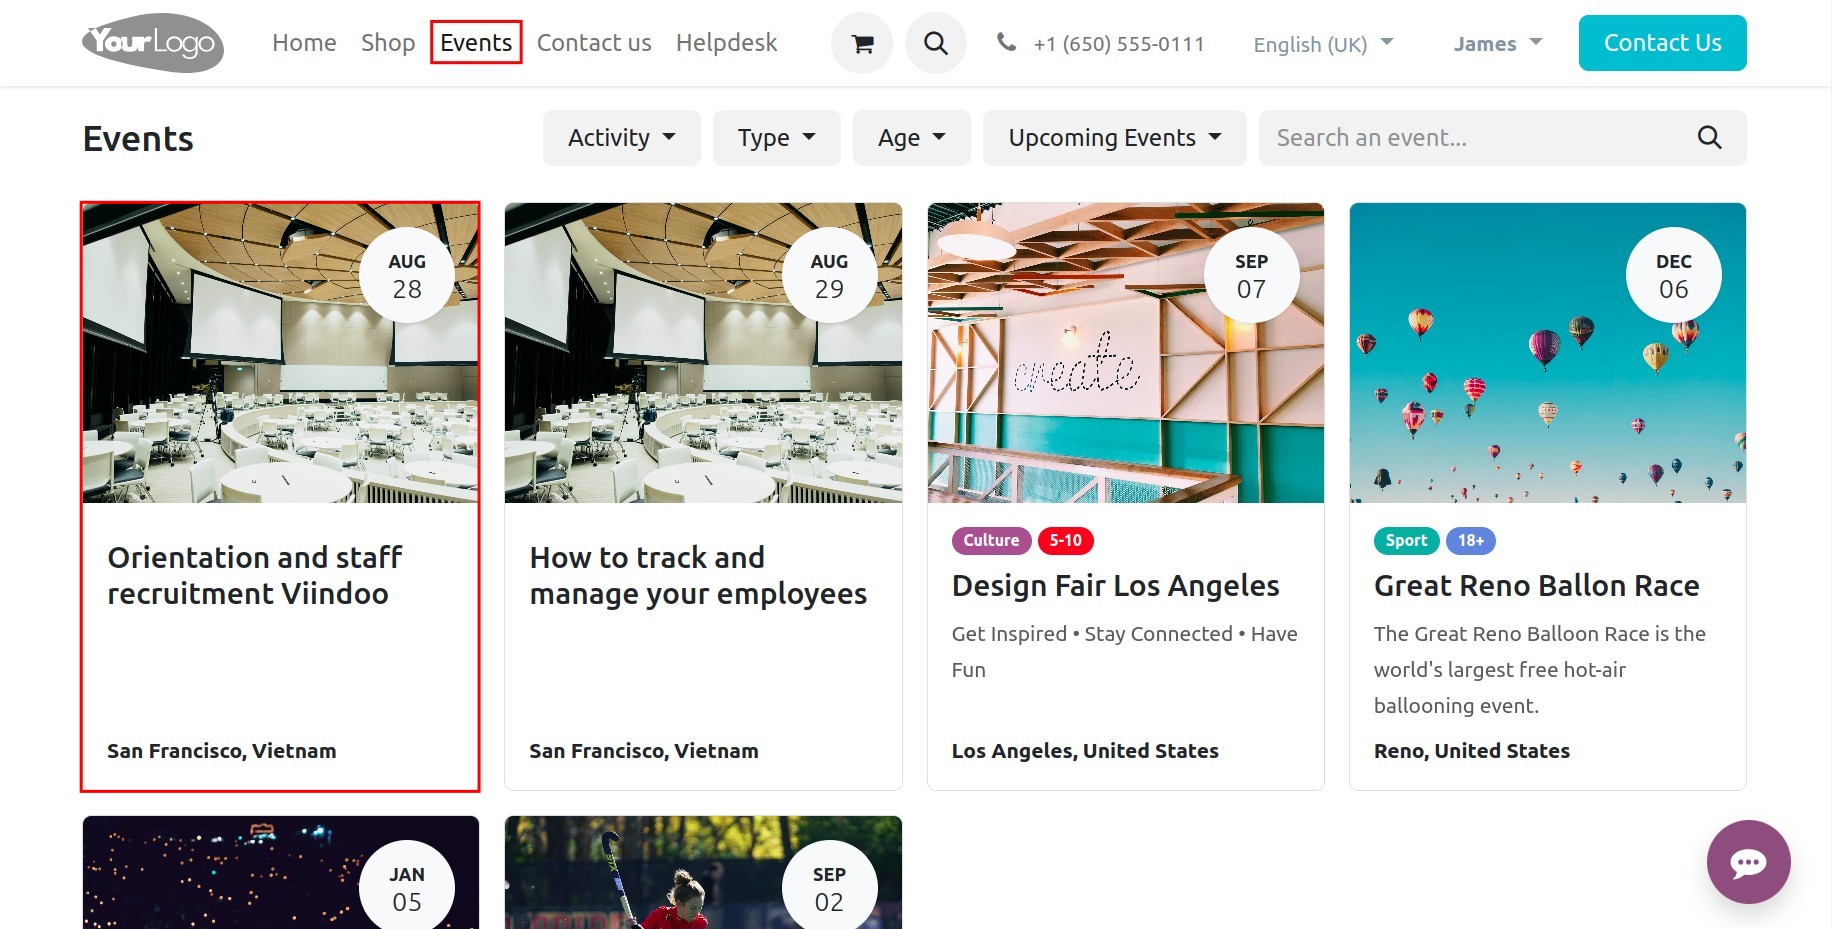Viewport: 1832px width, 929px height.
Task: Click the header search magnifier icon
Action: pos(936,43)
